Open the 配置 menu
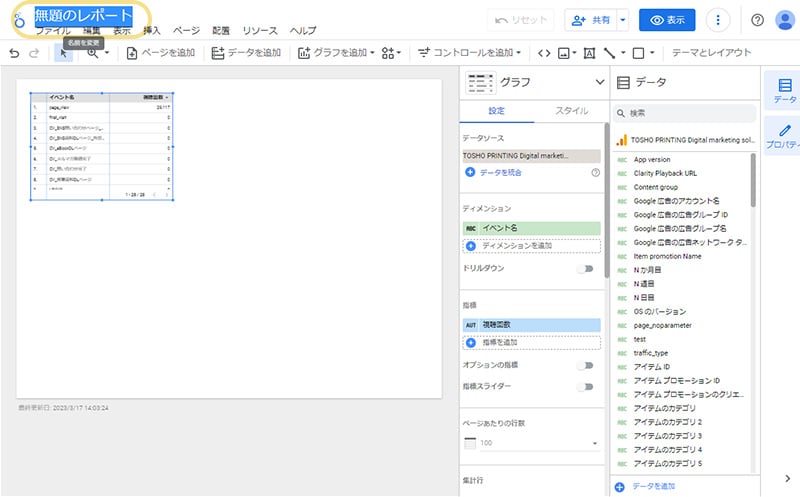This screenshot has height=497, width=800. 221,31
